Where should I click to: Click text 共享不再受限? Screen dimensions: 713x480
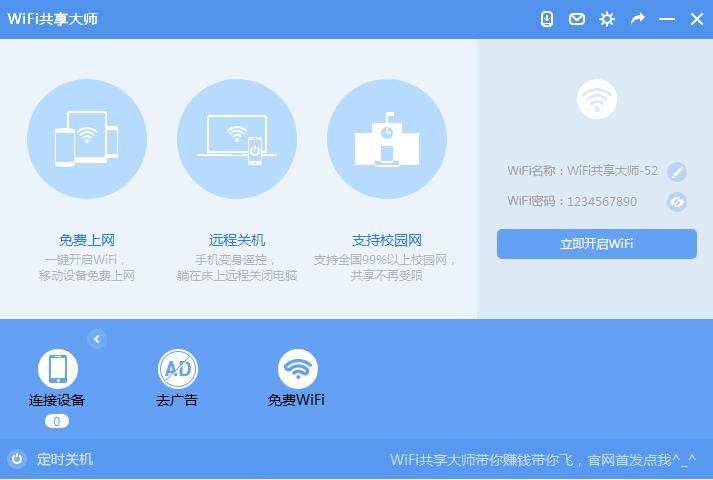point(387,275)
